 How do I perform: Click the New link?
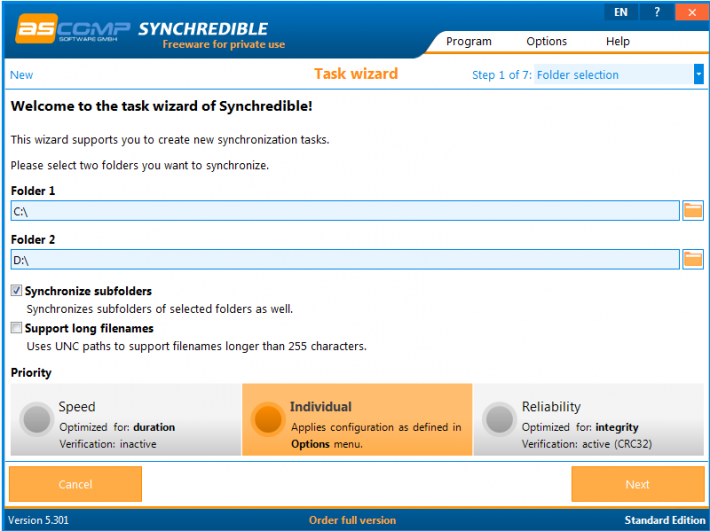pos(21,75)
